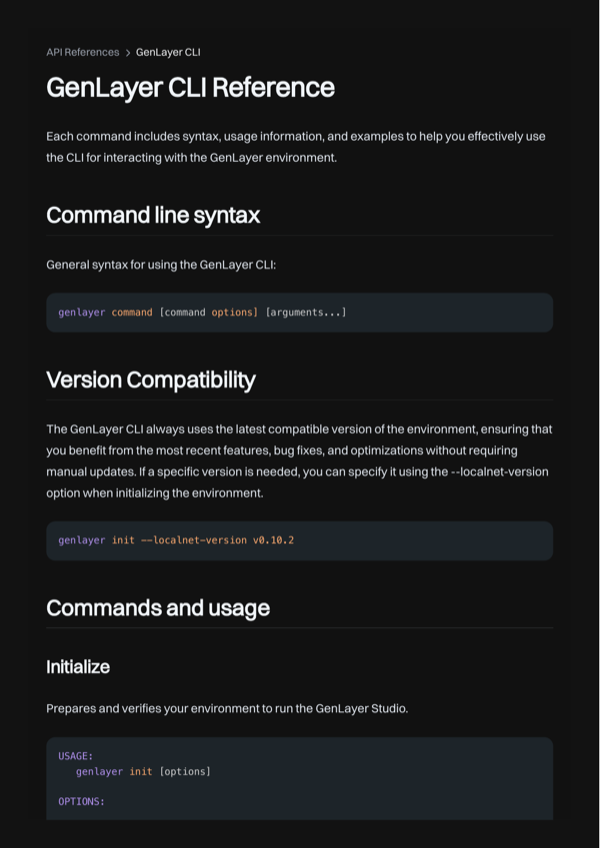Click the "Prepares and verifies your environment" text
This screenshot has height=848, width=600.
tap(227, 709)
